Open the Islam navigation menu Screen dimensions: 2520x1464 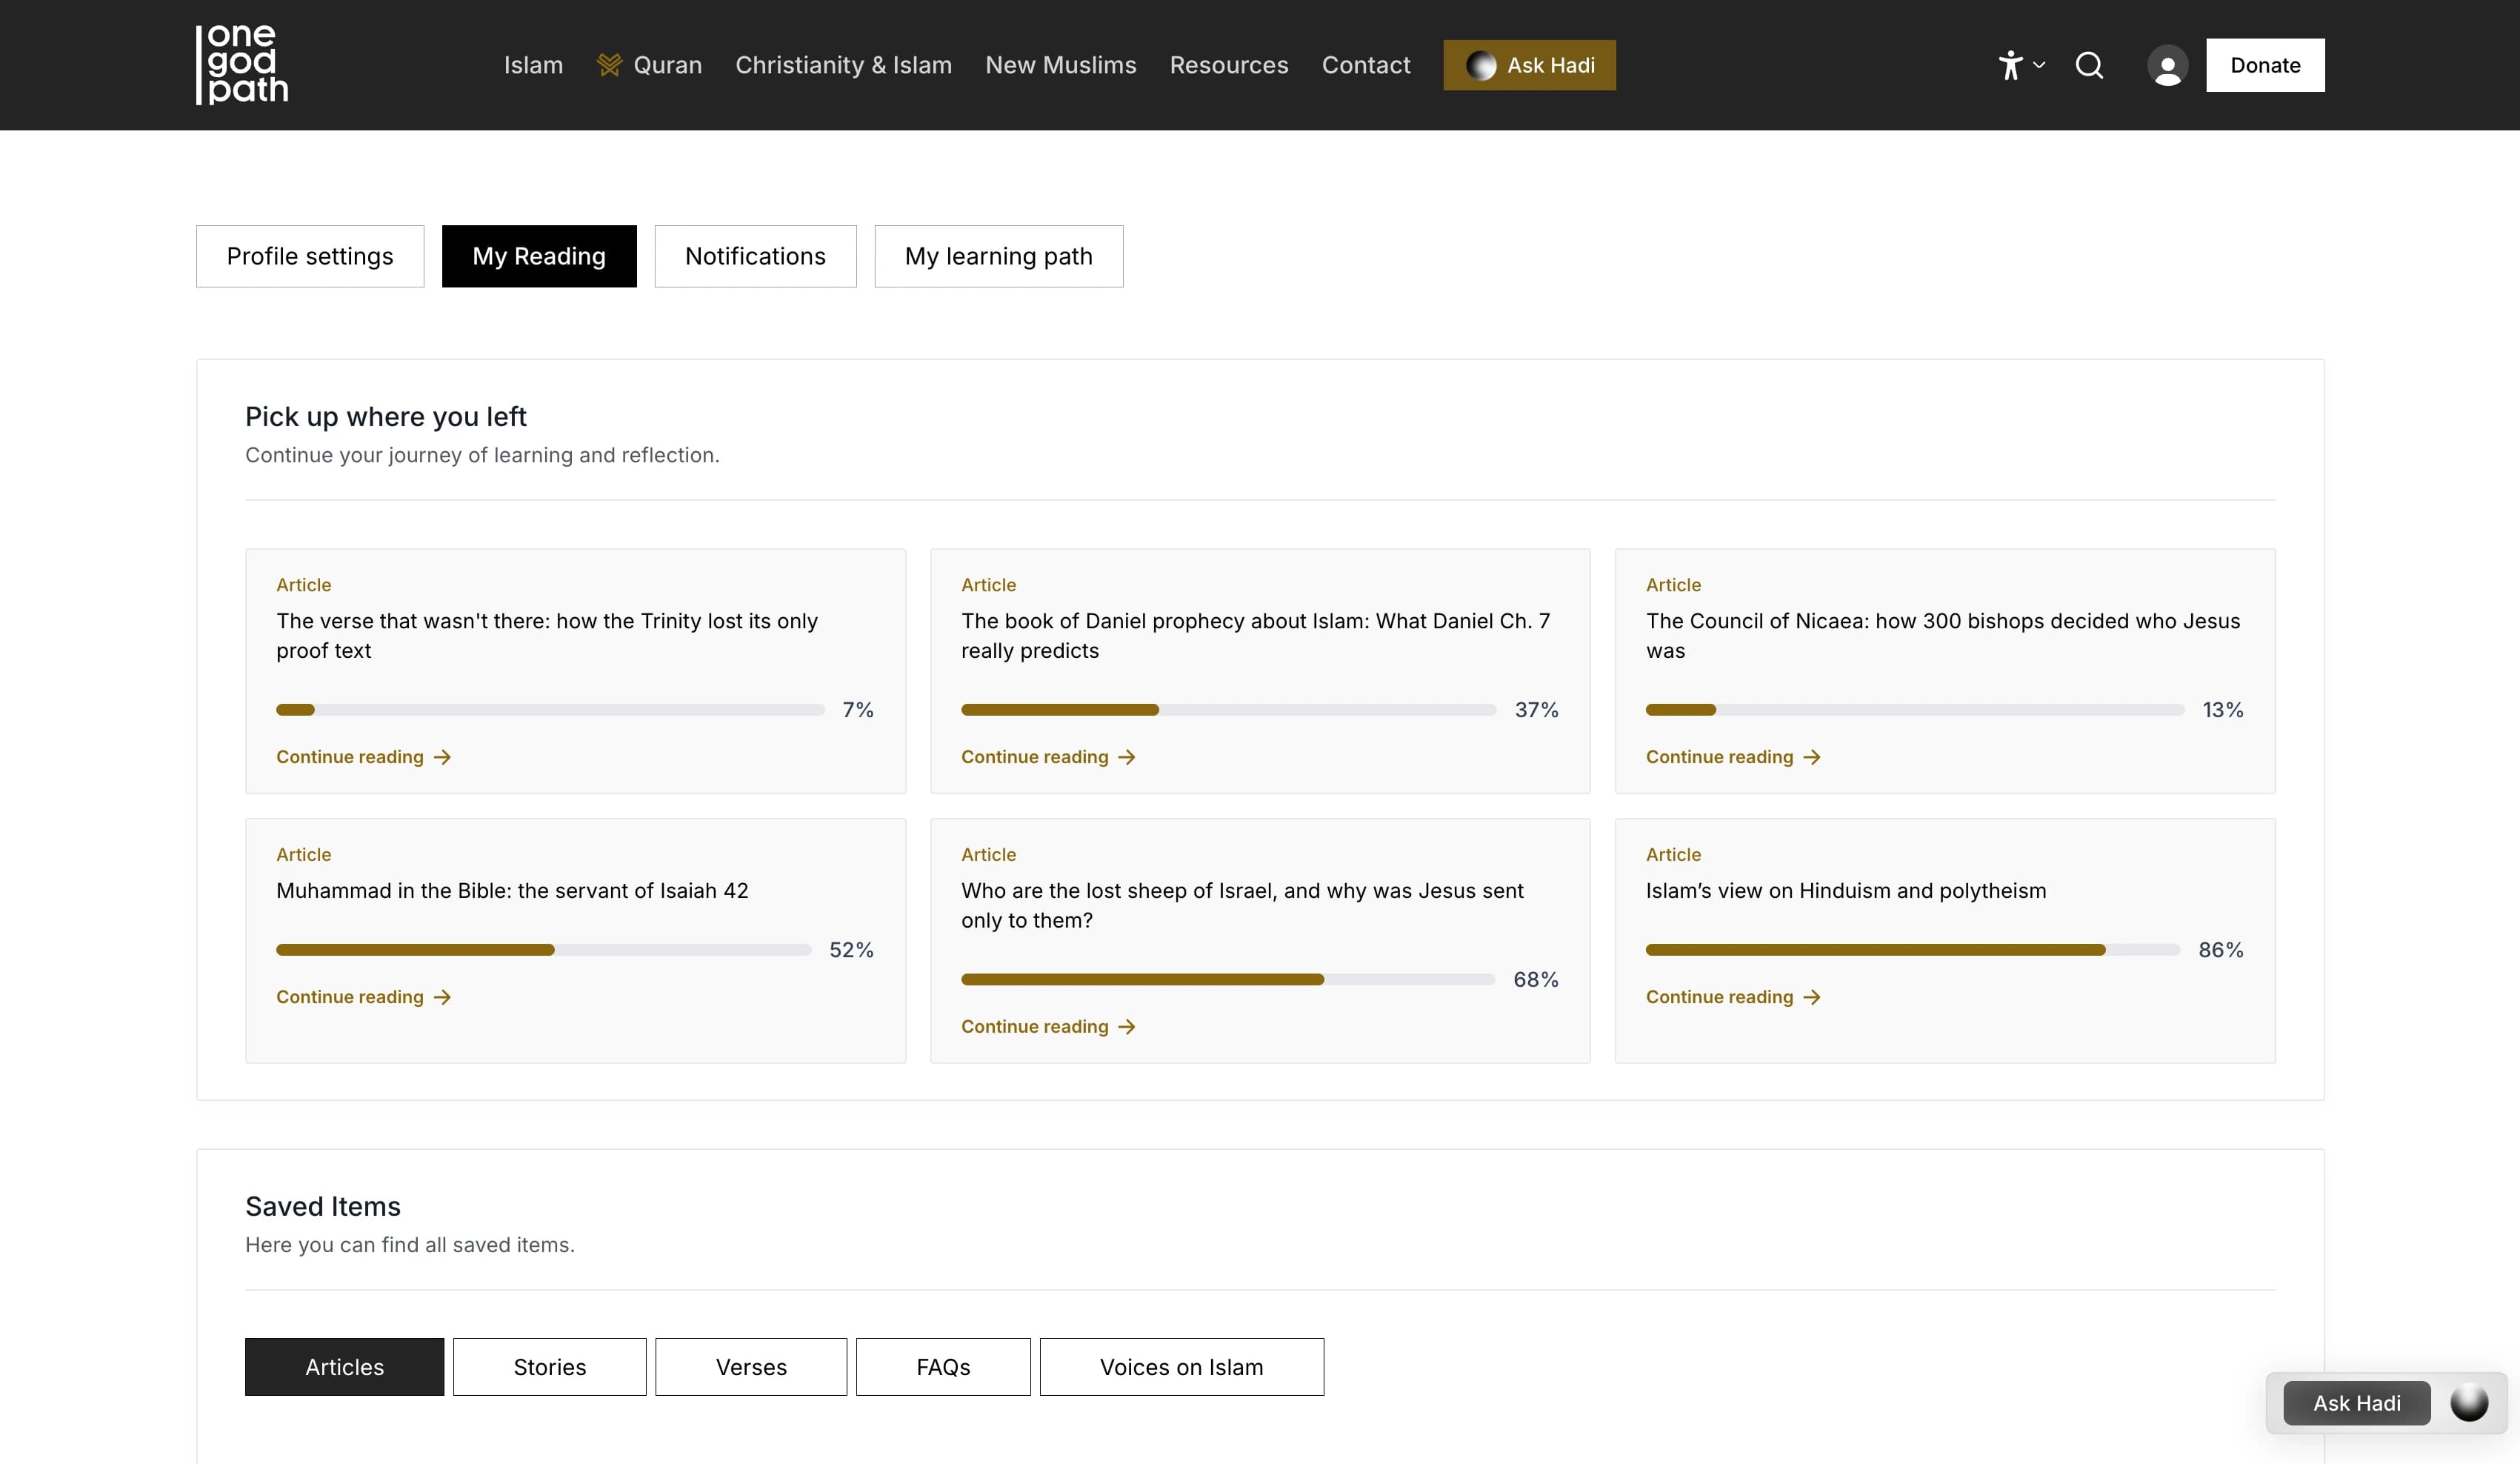pos(533,65)
